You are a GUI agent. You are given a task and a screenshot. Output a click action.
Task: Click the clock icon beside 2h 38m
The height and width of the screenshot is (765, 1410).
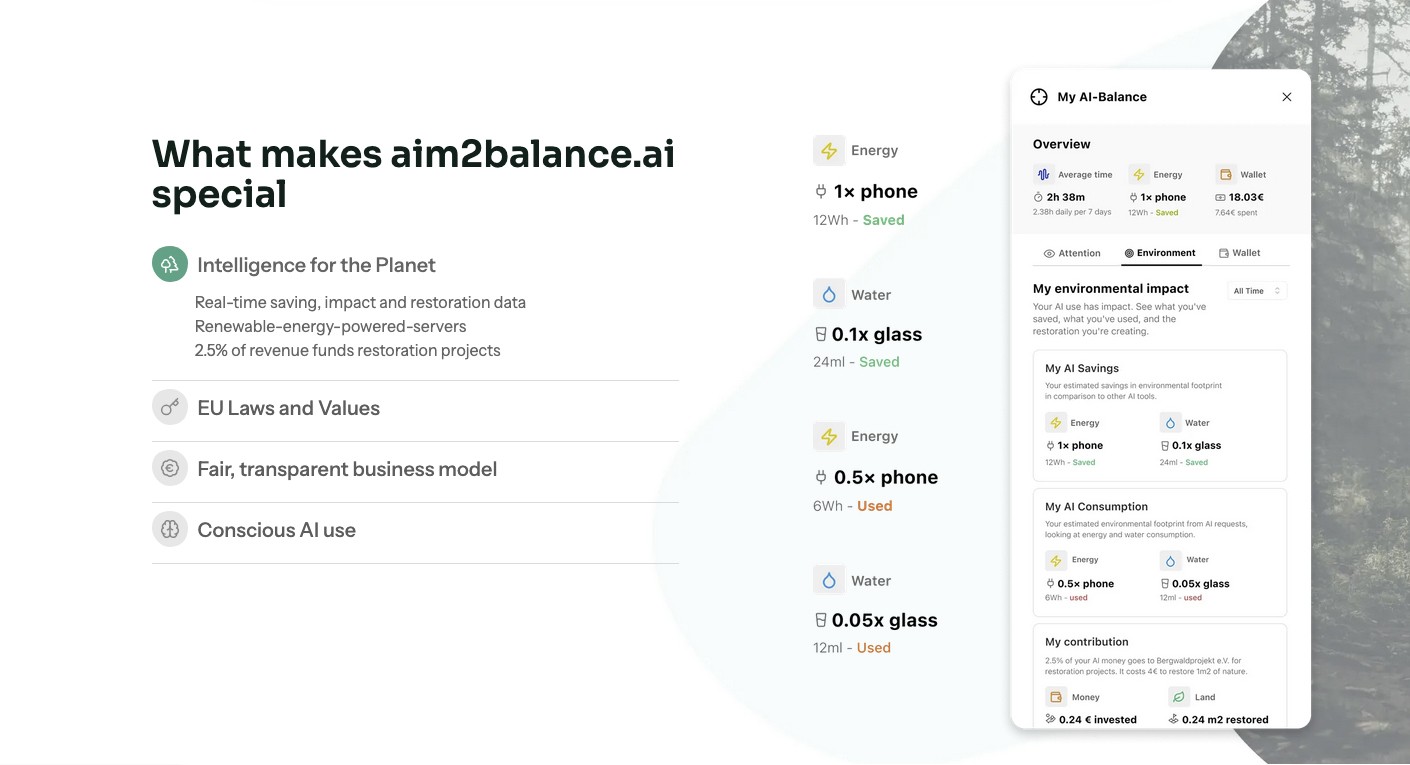[1038, 198]
